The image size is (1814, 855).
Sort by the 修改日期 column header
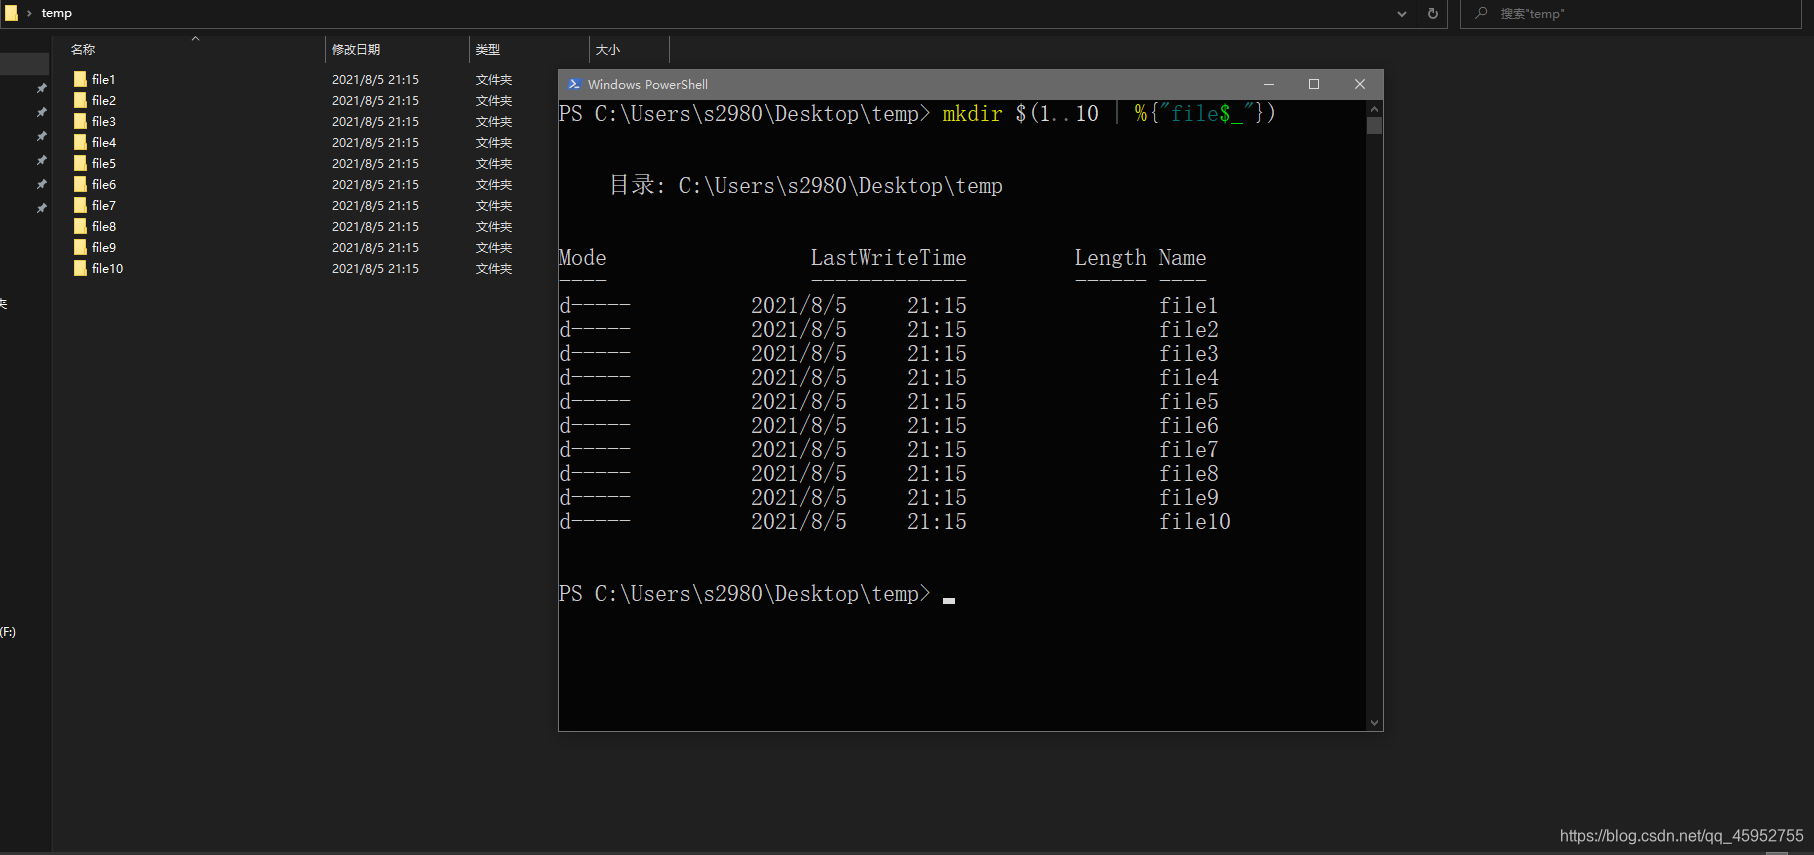[356, 49]
